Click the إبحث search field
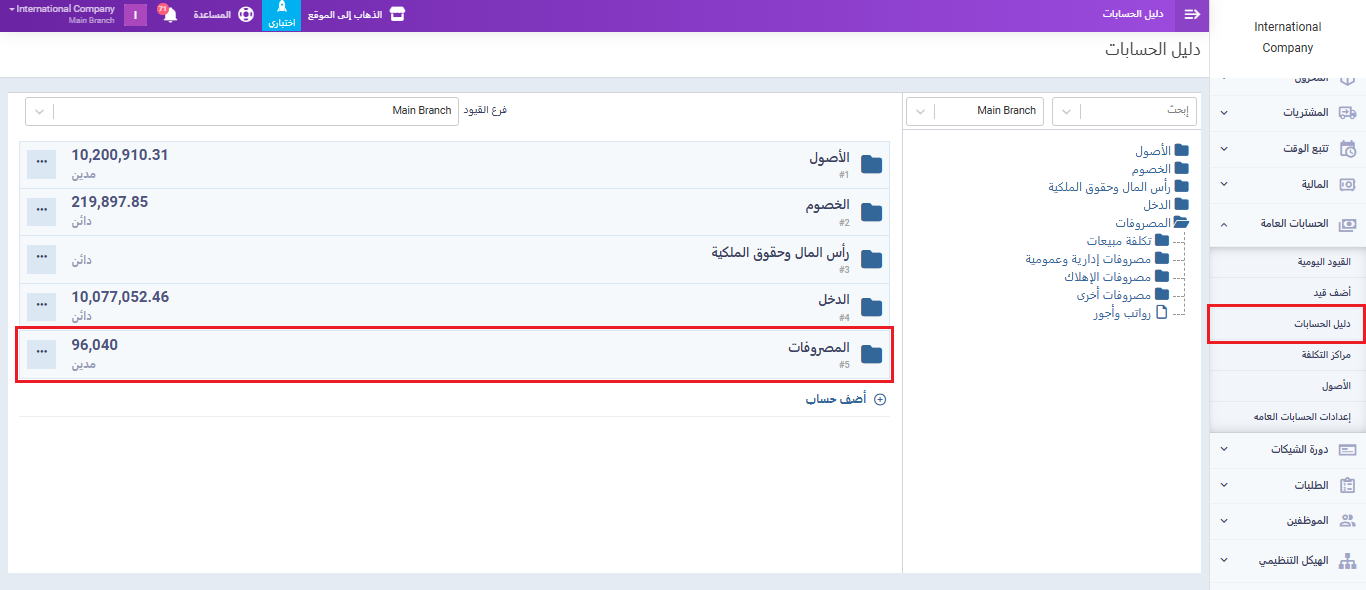 (1136, 111)
